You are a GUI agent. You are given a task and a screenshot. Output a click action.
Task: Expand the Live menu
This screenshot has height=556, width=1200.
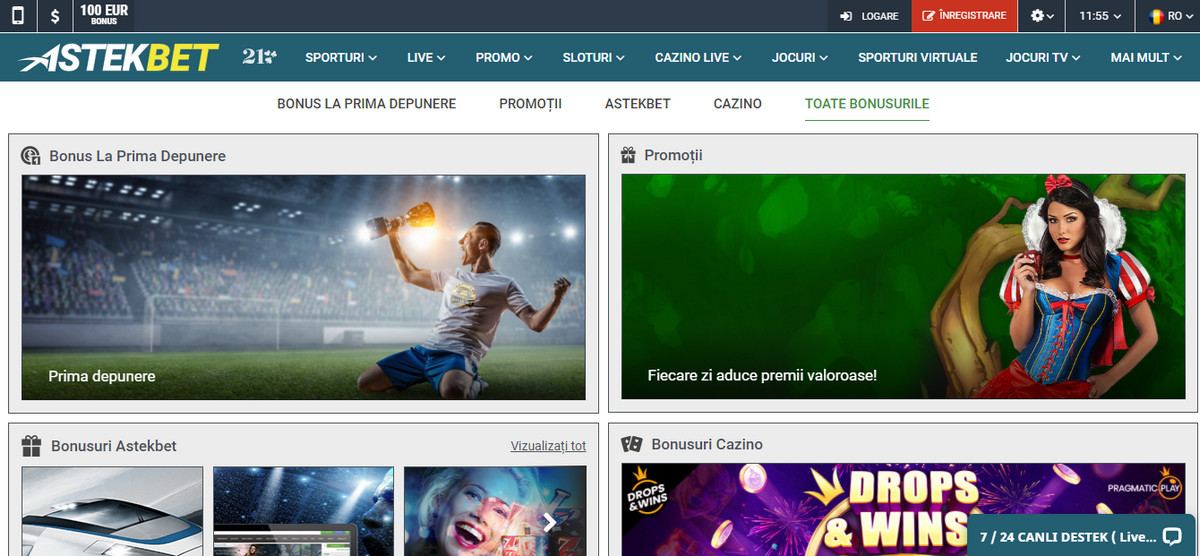426,58
